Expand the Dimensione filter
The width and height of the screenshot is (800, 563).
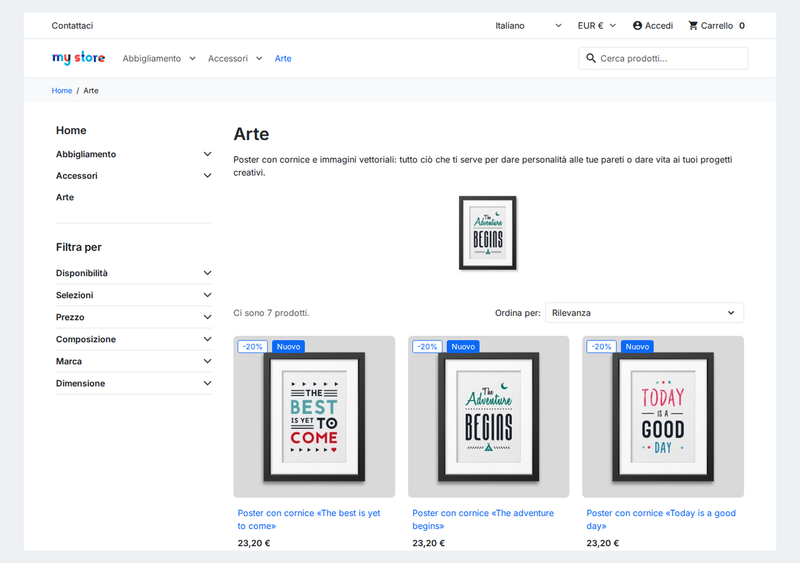tap(134, 383)
